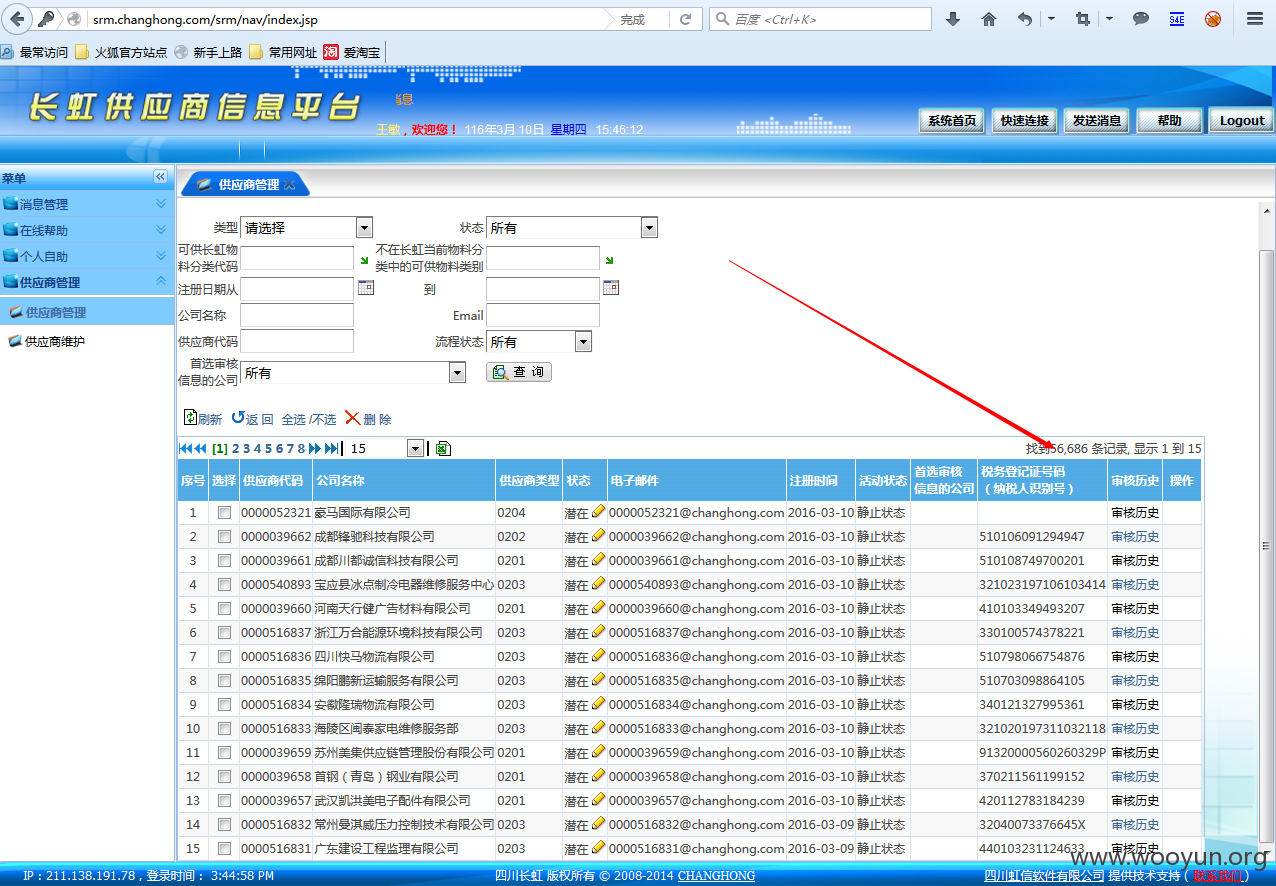Image resolution: width=1276 pixels, height=886 pixels.
Task: Click the 系统首页 button
Action: point(952,121)
